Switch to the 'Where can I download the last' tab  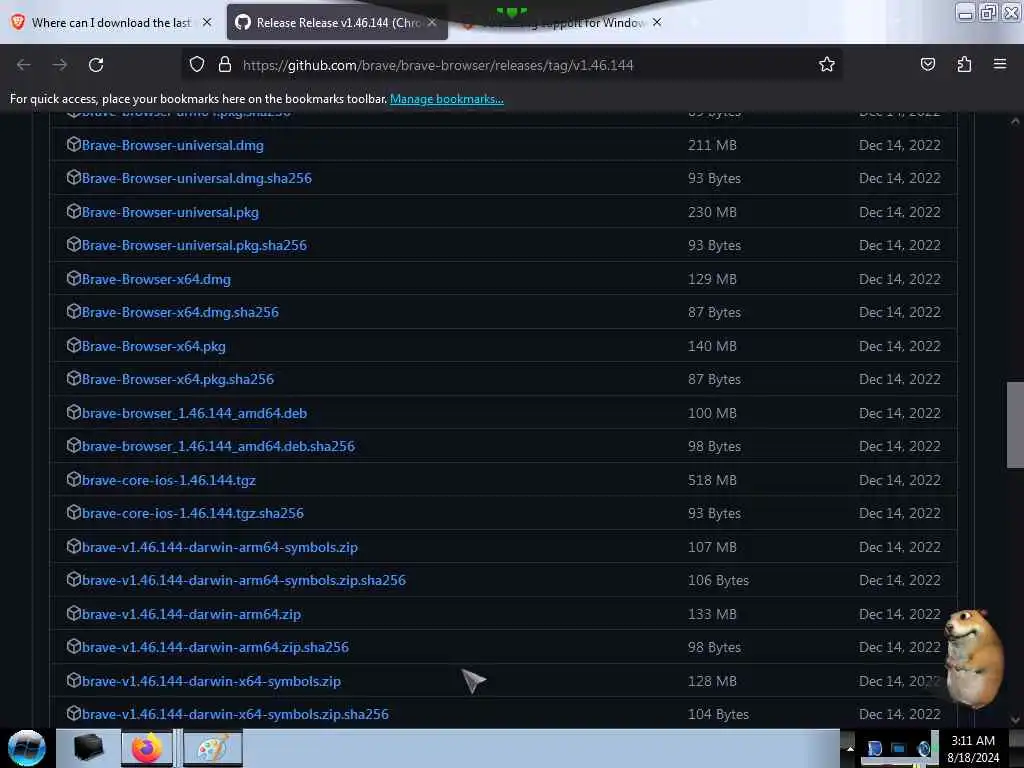[x=111, y=23]
